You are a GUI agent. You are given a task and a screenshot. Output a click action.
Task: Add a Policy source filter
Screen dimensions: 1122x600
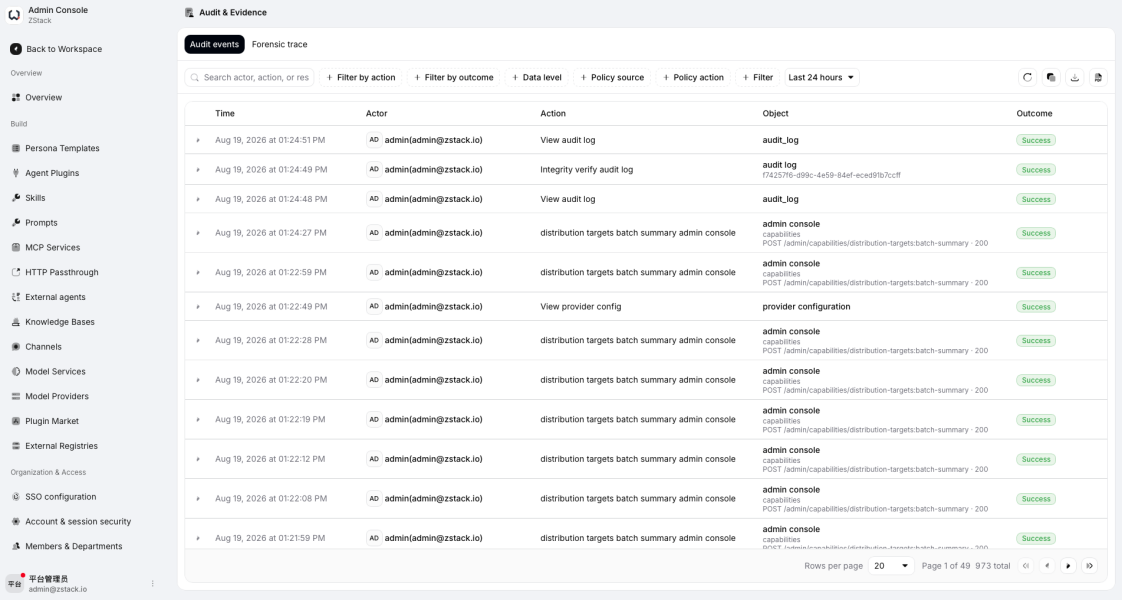pos(612,77)
